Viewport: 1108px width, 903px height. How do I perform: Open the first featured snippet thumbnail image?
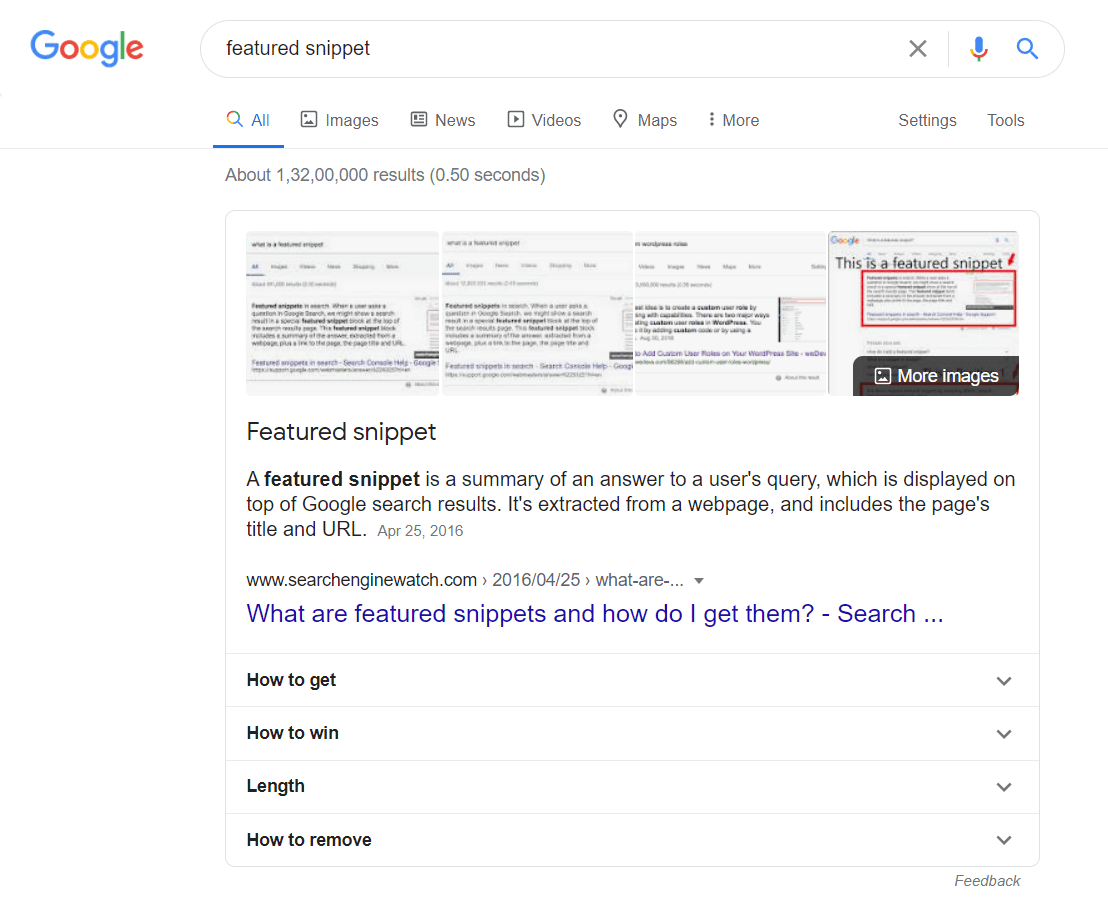coord(342,314)
